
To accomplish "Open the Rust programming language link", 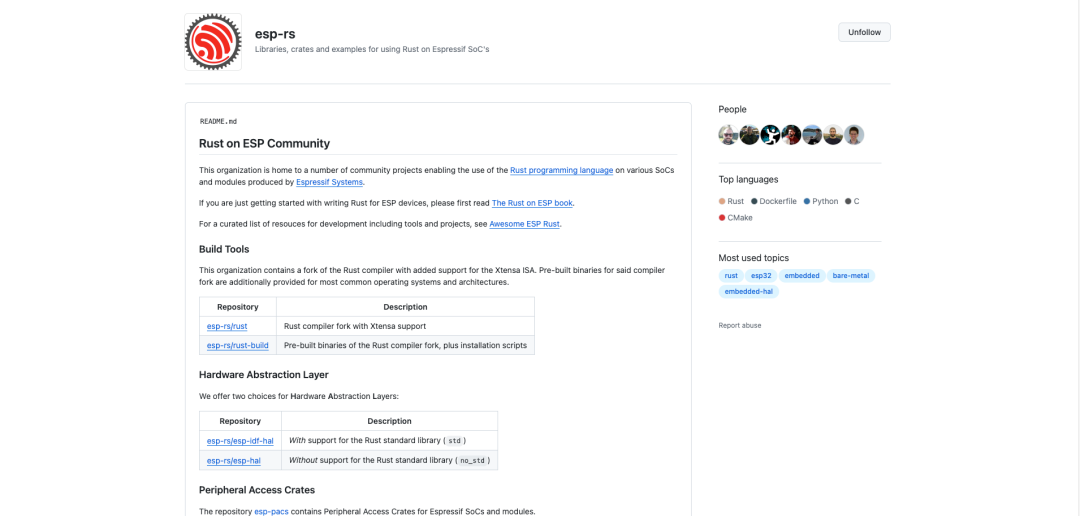I will point(561,170).
